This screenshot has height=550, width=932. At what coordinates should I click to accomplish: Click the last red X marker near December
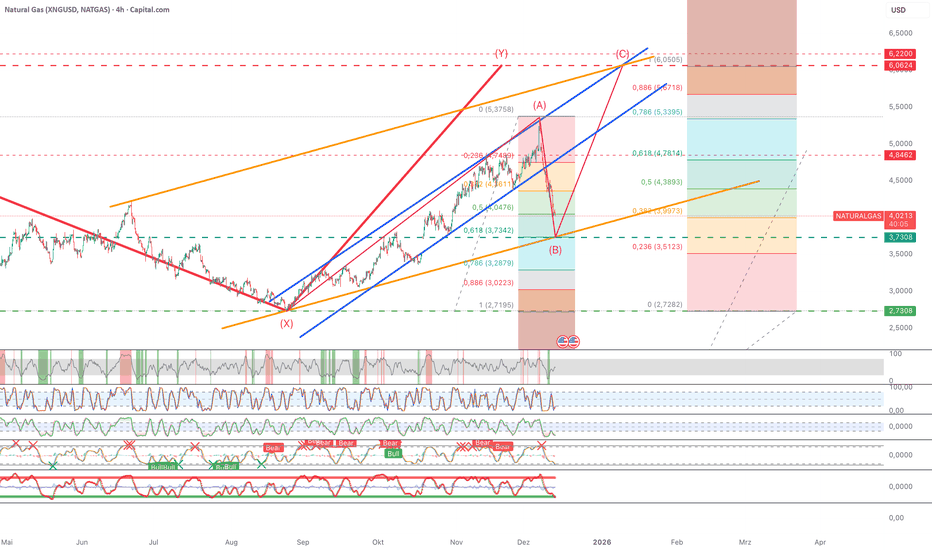(x=541, y=445)
